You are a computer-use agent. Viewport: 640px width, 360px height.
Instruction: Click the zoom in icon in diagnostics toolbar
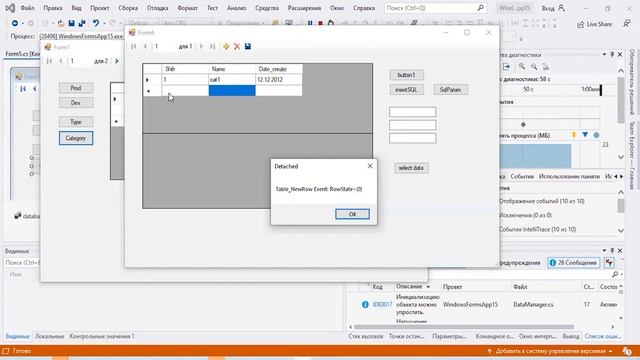click(522, 67)
